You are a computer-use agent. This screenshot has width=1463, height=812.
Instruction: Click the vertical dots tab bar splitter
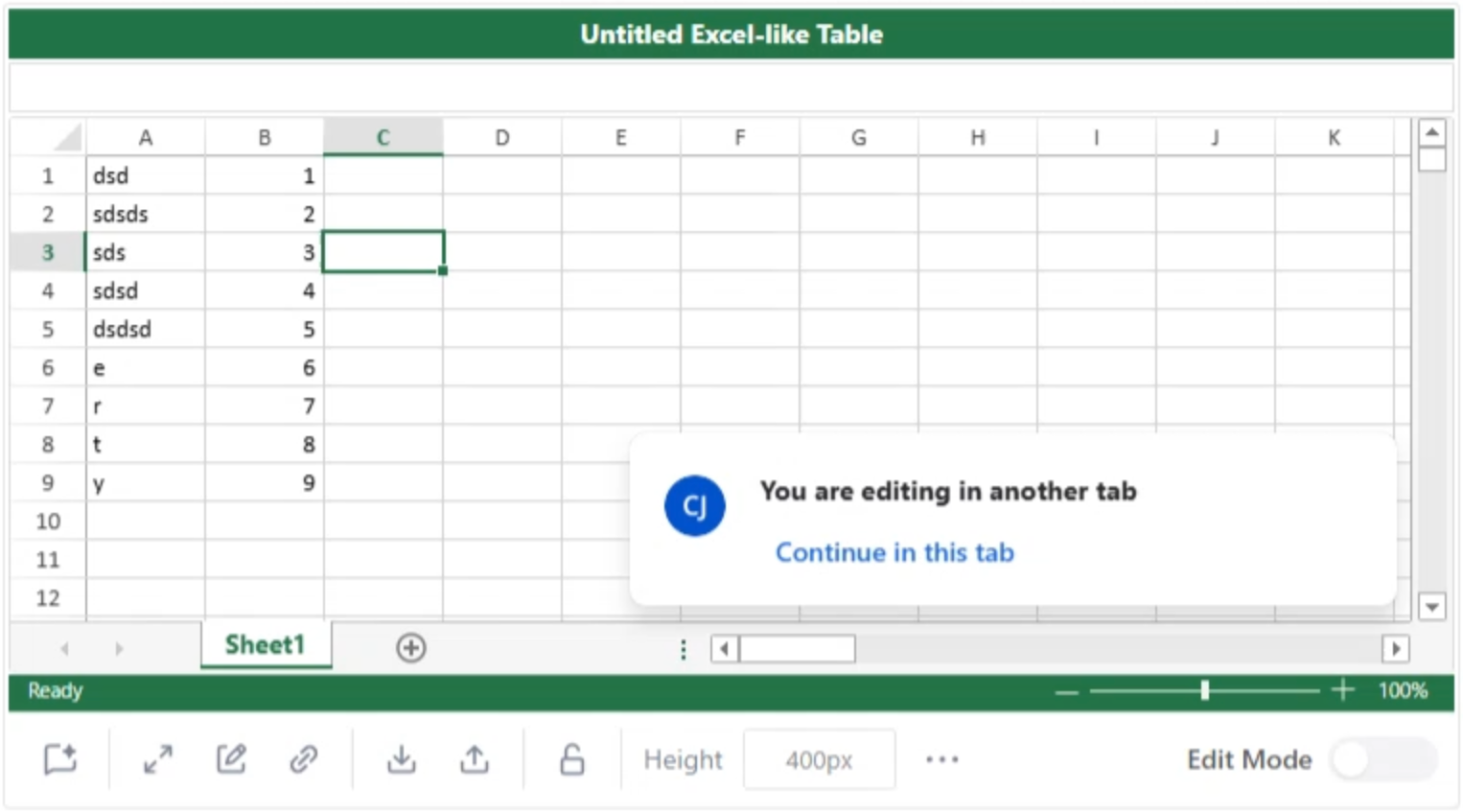(x=683, y=650)
